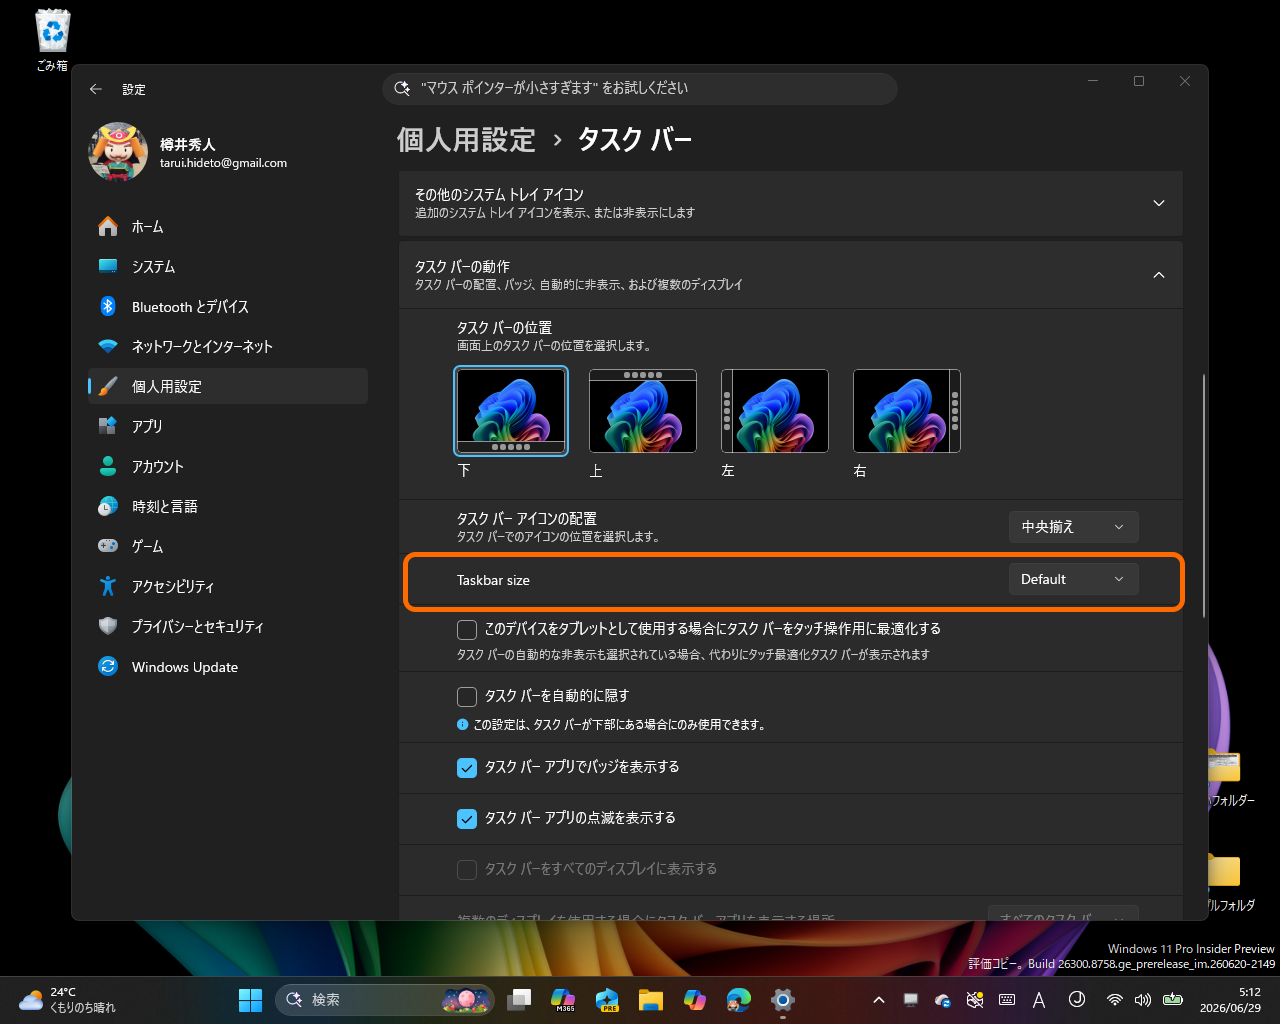Screen dimensions: 1280x1024
Task: Show hidden tray icons chevron
Action: click(878, 999)
